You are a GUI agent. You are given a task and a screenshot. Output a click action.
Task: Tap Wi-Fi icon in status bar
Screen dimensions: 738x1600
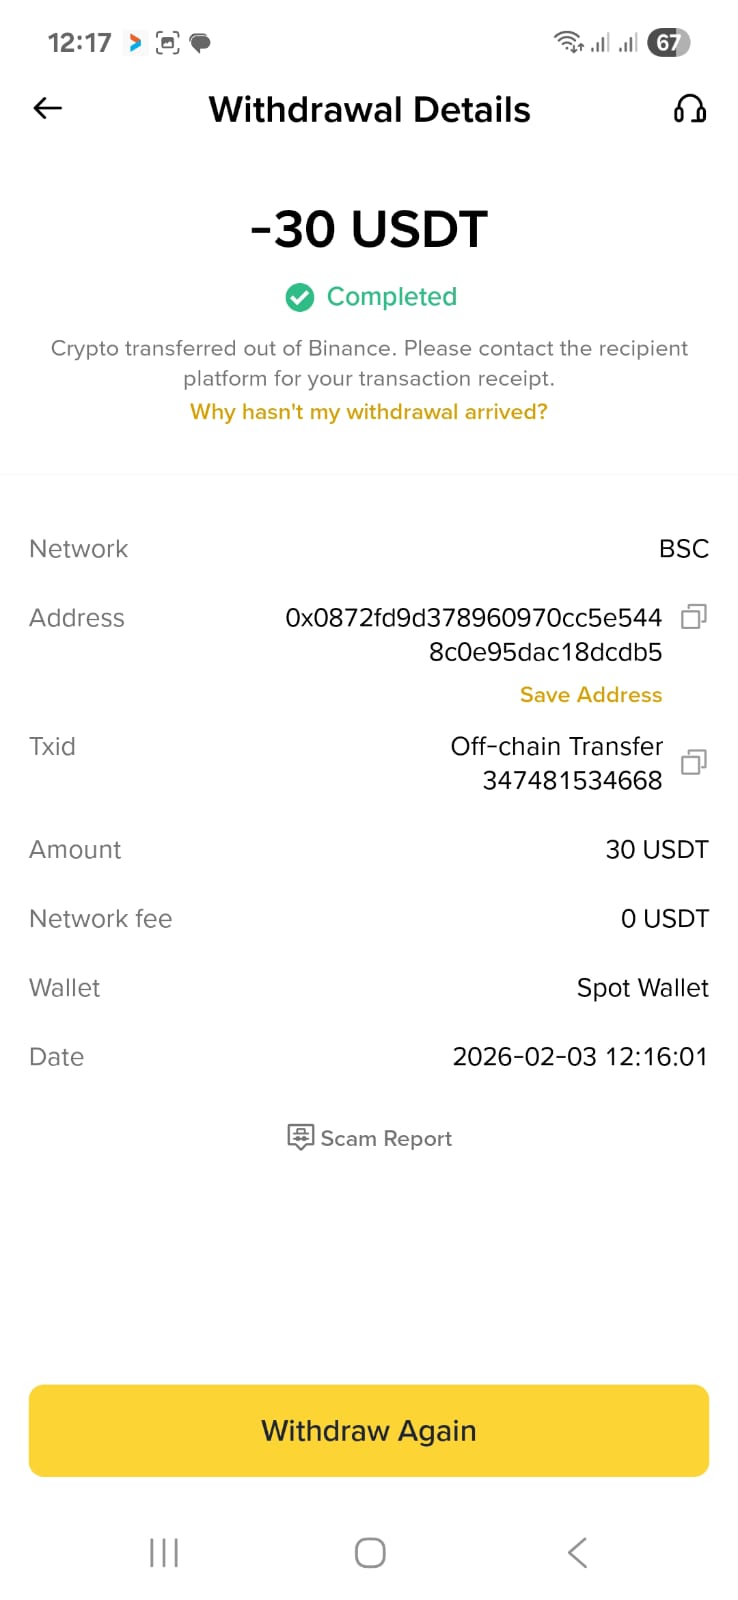tap(568, 42)
